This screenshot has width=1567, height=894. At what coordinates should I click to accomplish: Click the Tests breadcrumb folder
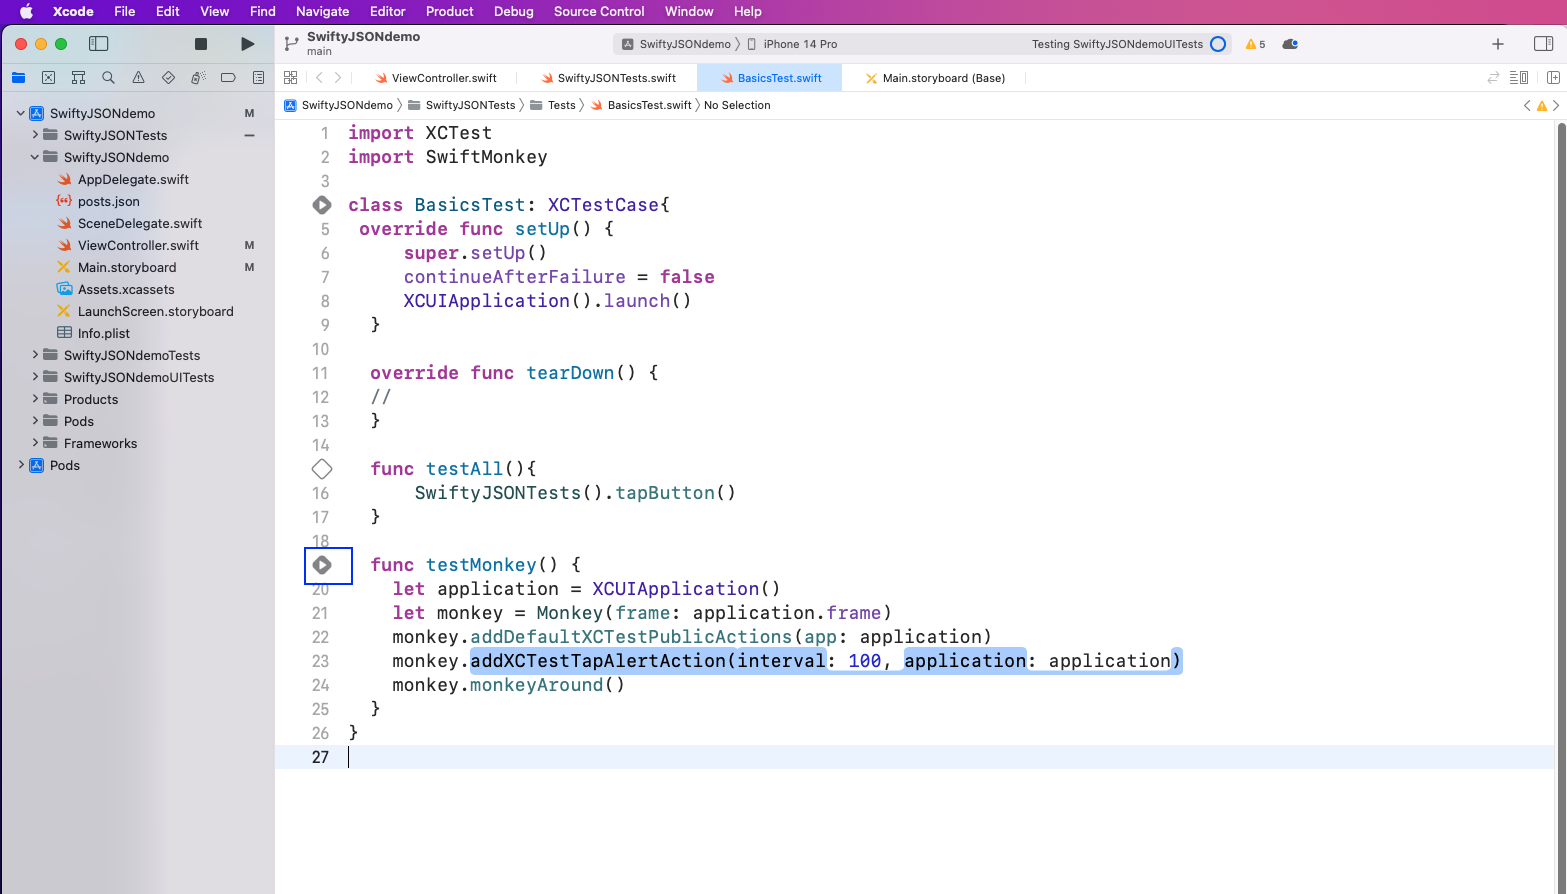[x=553, y=105]
